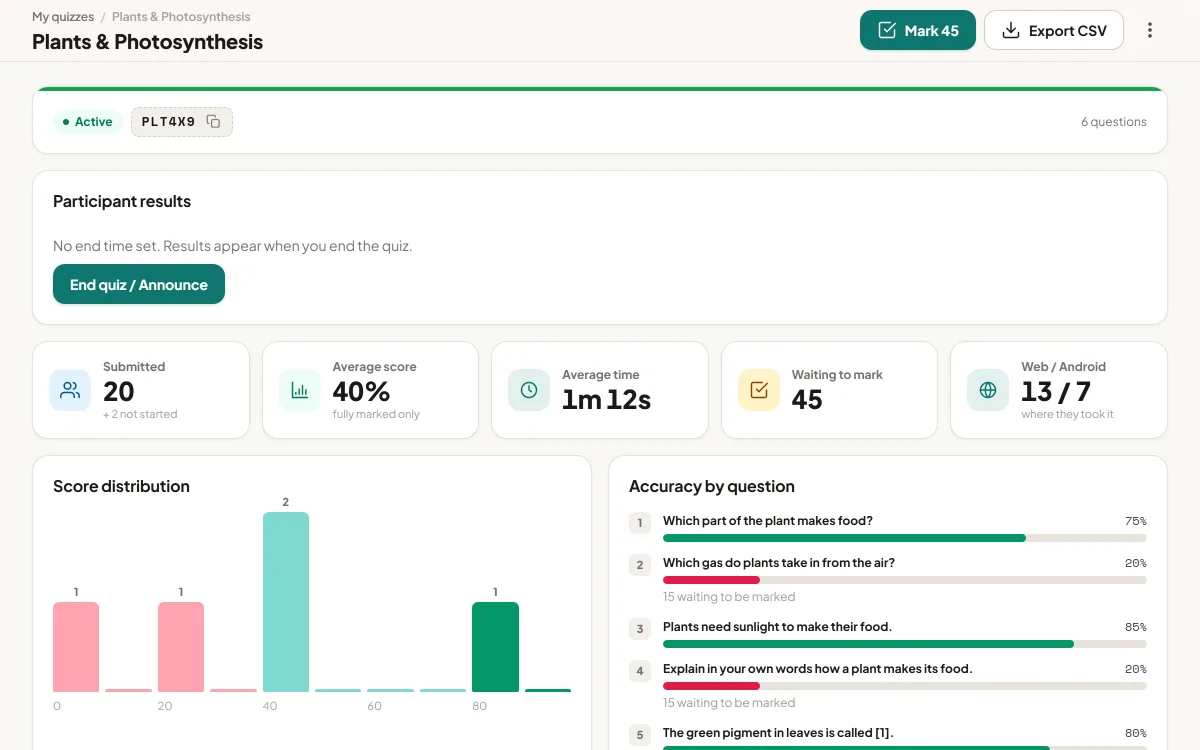Select the tall score bar at 40
Viewport: 1200px width, 750px height.
coord(286,602)
